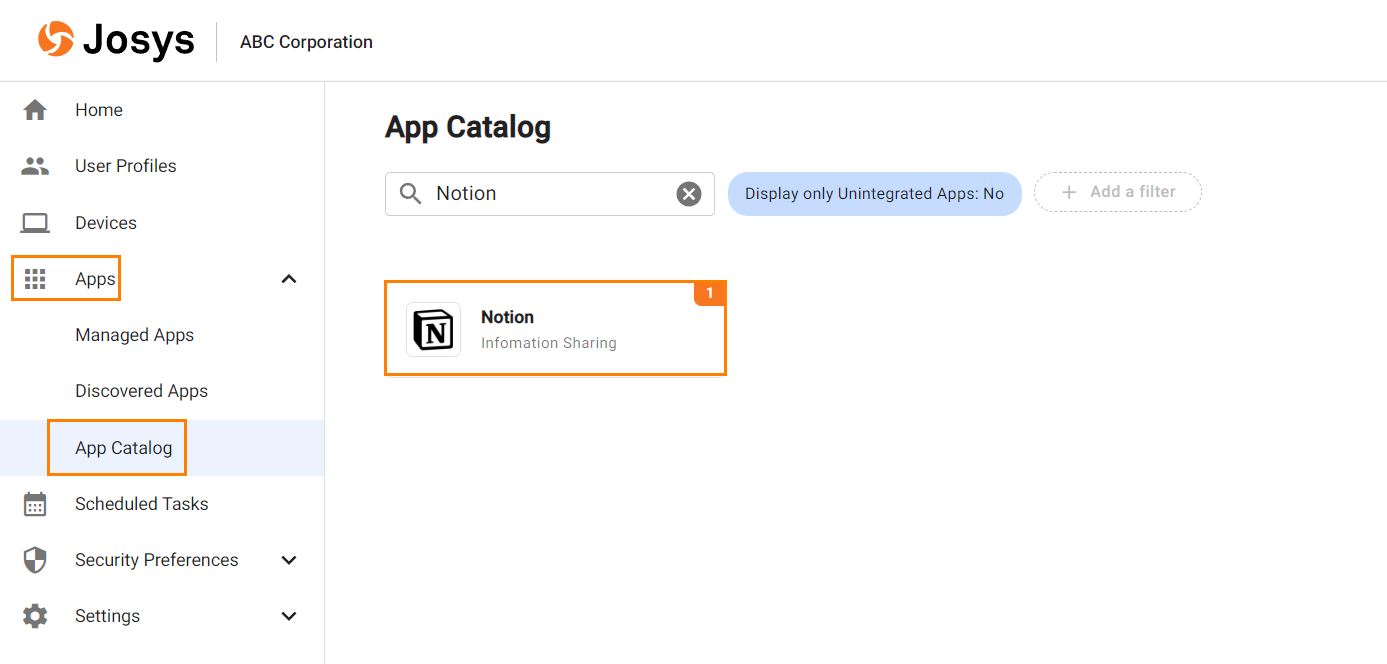Click the Devices laptop icon
The height and width of the screenshot is (664, 1387).
pyautogui.click(x=35, y=223)
